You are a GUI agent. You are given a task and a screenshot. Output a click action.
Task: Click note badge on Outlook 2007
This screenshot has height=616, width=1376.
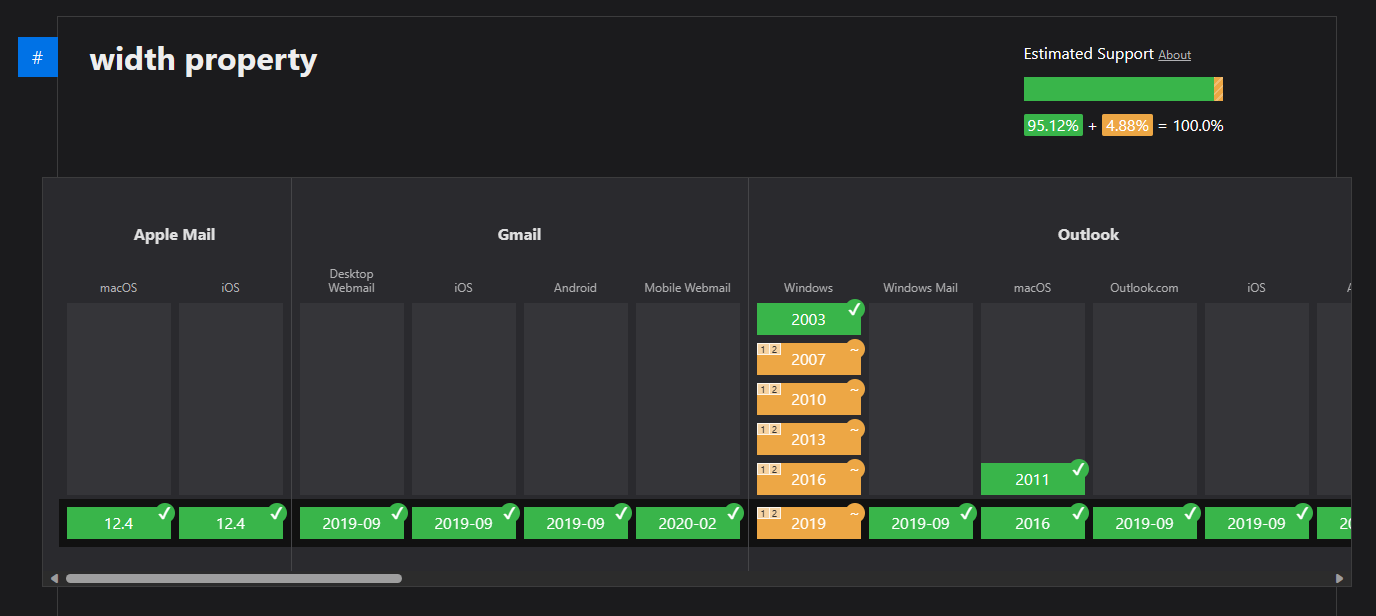[x=769, y=349]
